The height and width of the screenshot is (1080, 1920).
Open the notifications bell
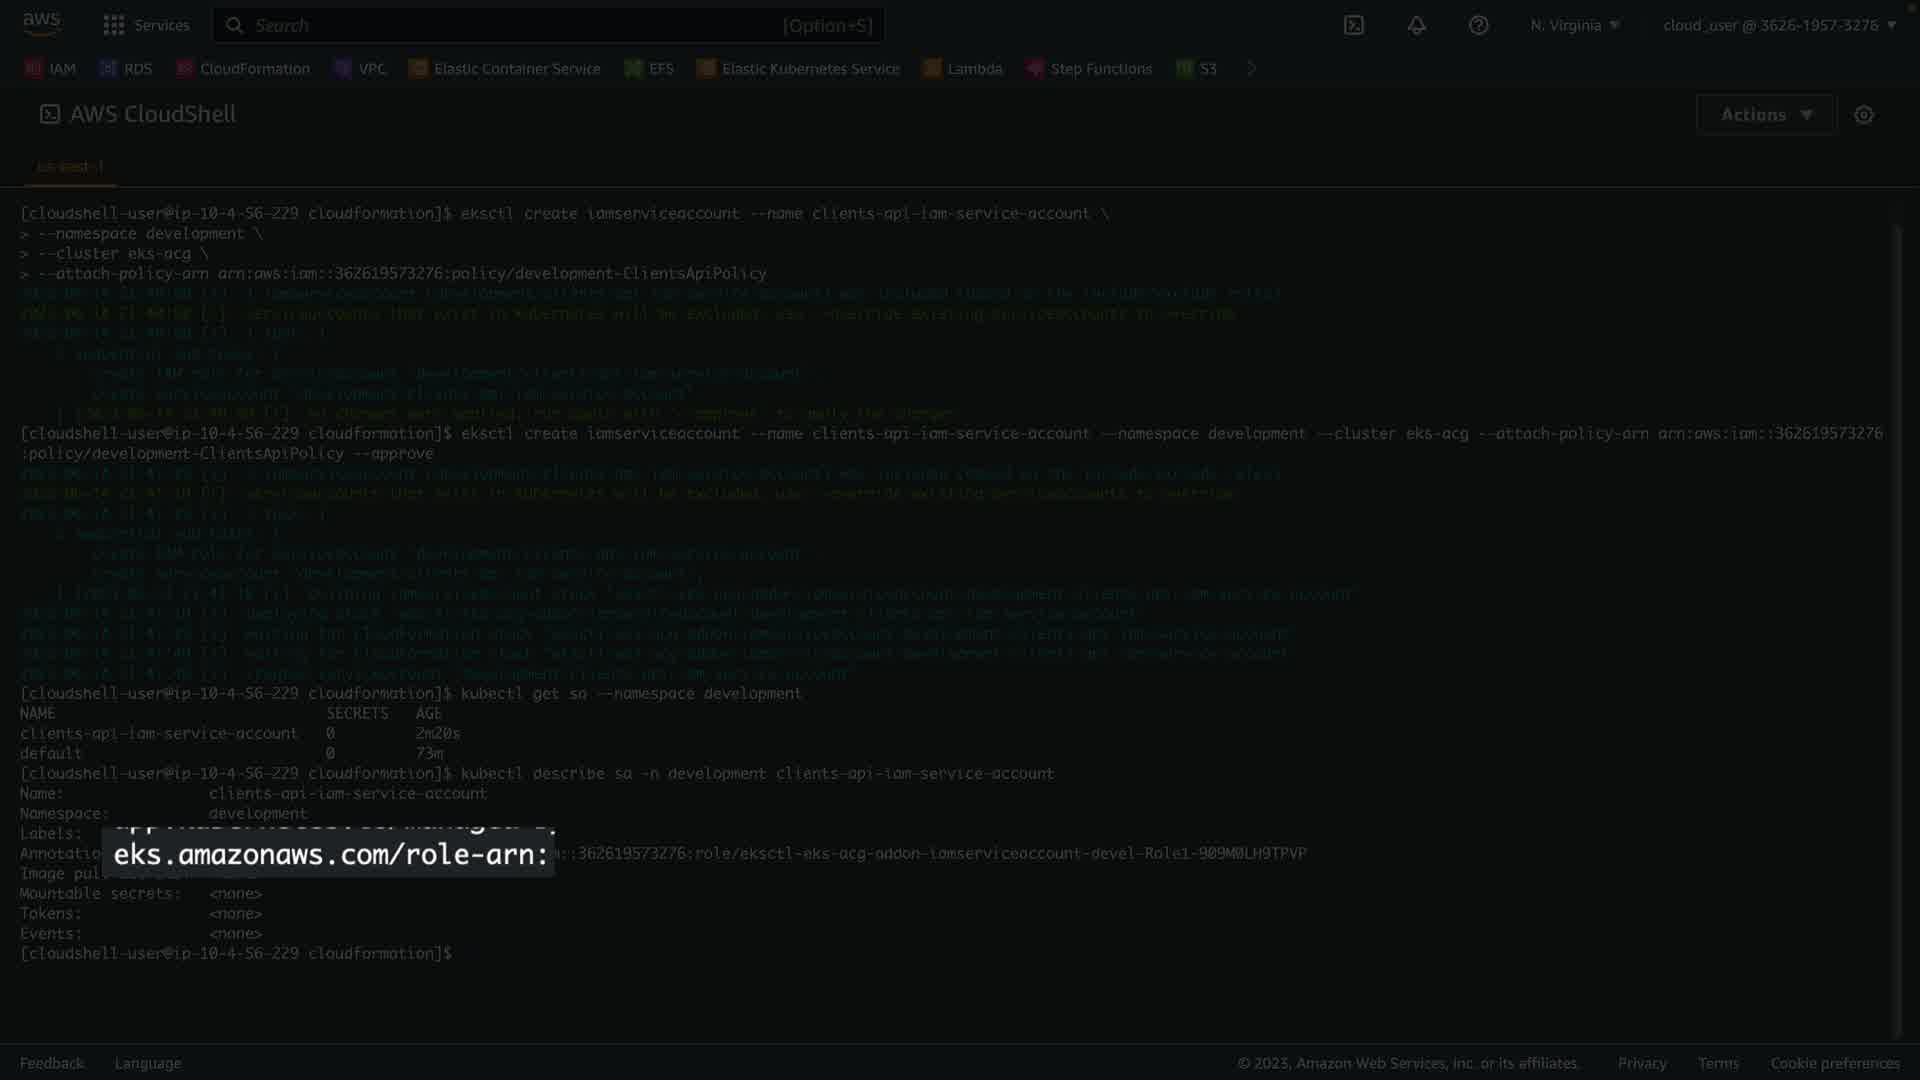pyautogui.click(x=1416, y=25)
